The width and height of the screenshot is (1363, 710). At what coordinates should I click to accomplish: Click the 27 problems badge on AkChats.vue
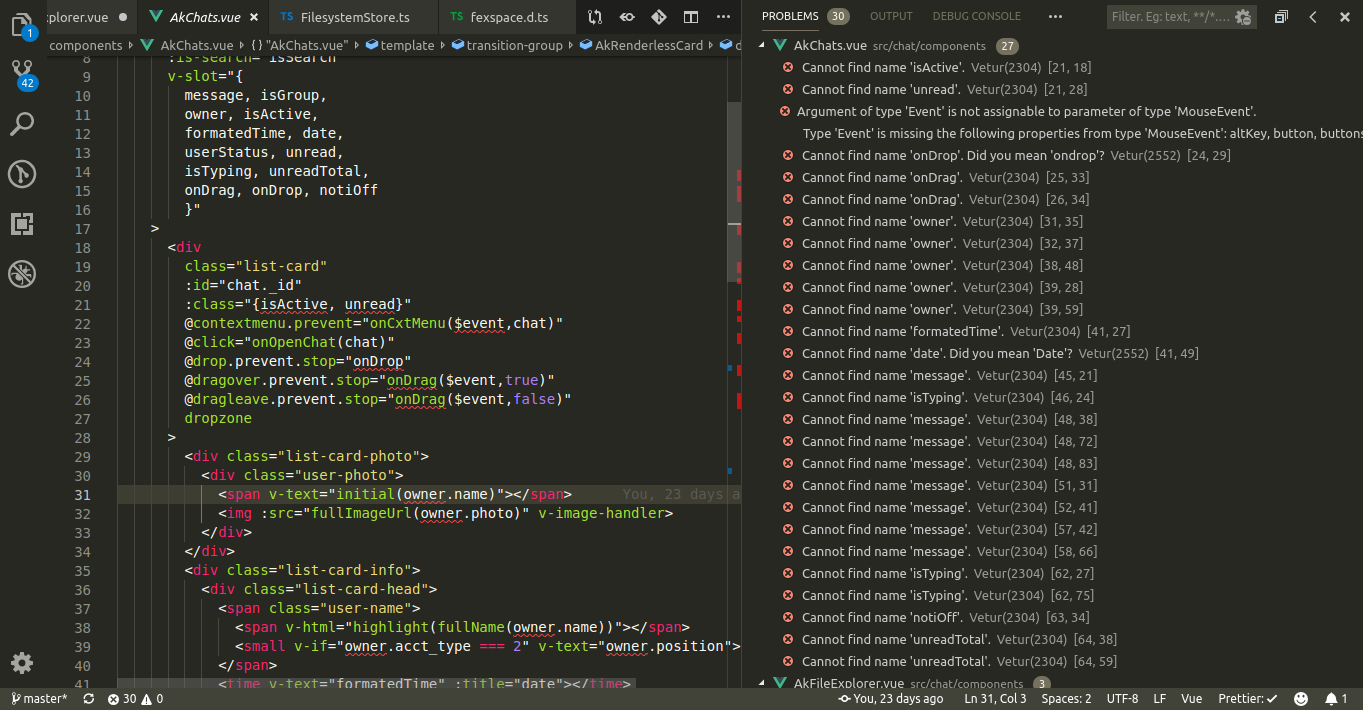pos(1007,46)
